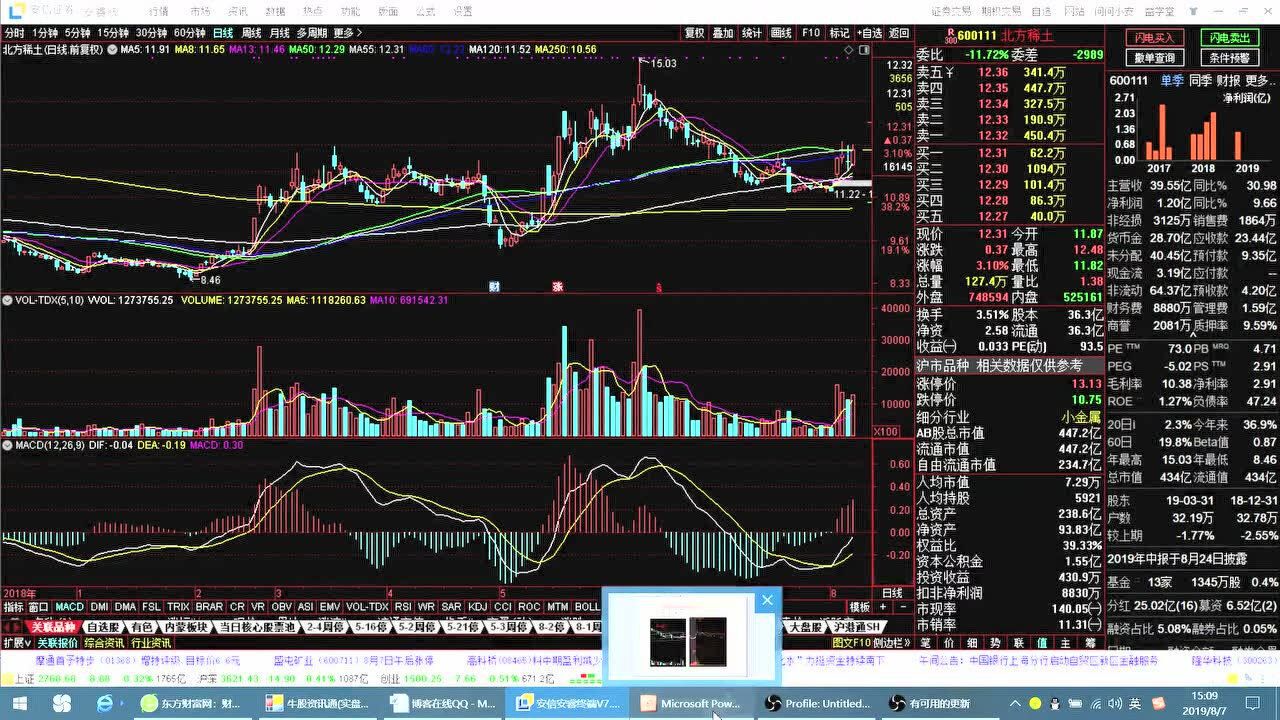Click the 条件预警 alert button
The width and height of the screenshot is (1280, 720).
(x=1230, y=58)
